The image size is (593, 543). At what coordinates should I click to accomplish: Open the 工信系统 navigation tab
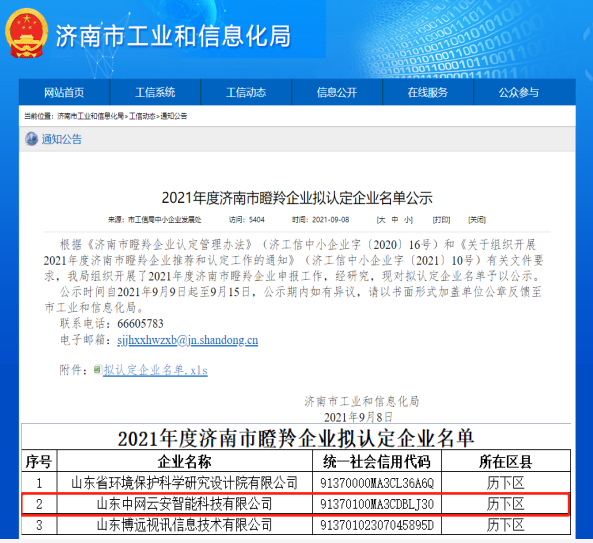pos(155,92)
